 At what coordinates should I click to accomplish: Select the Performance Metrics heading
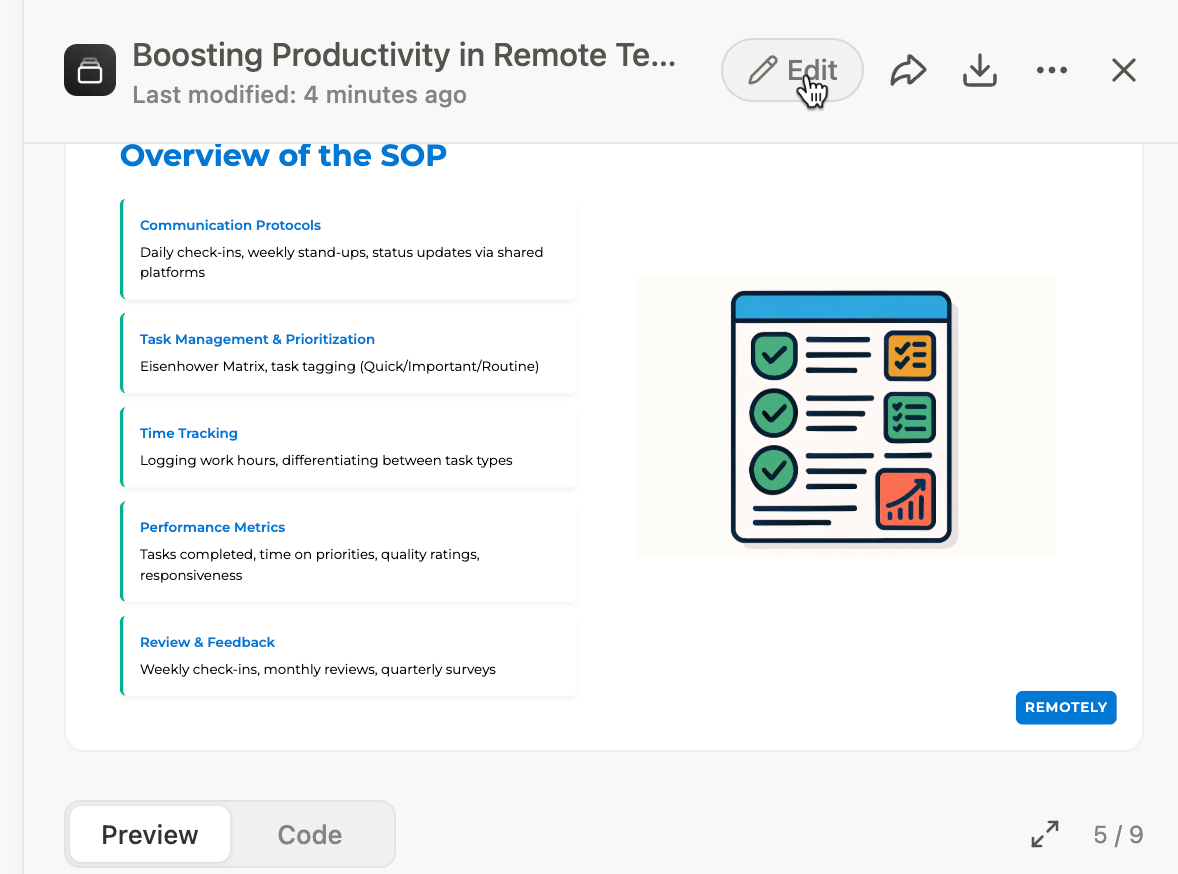[212, 528]
